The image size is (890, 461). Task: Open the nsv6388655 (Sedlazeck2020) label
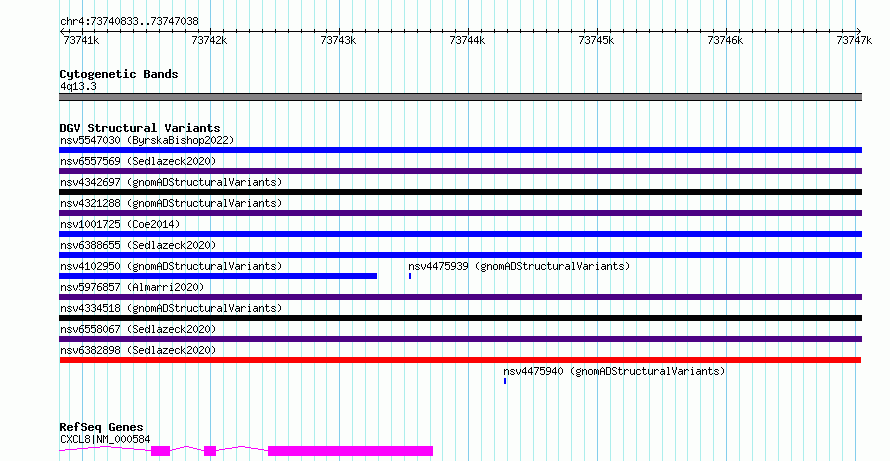point(138,245)
